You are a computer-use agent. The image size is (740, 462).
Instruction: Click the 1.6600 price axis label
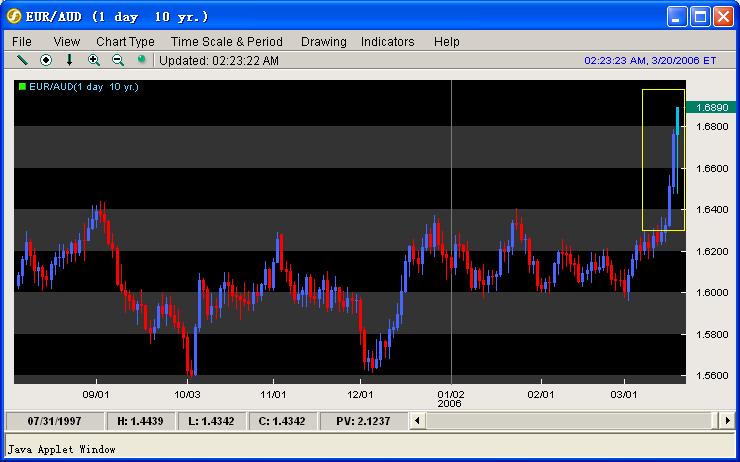pyautogui.click(x=712, y=168)
